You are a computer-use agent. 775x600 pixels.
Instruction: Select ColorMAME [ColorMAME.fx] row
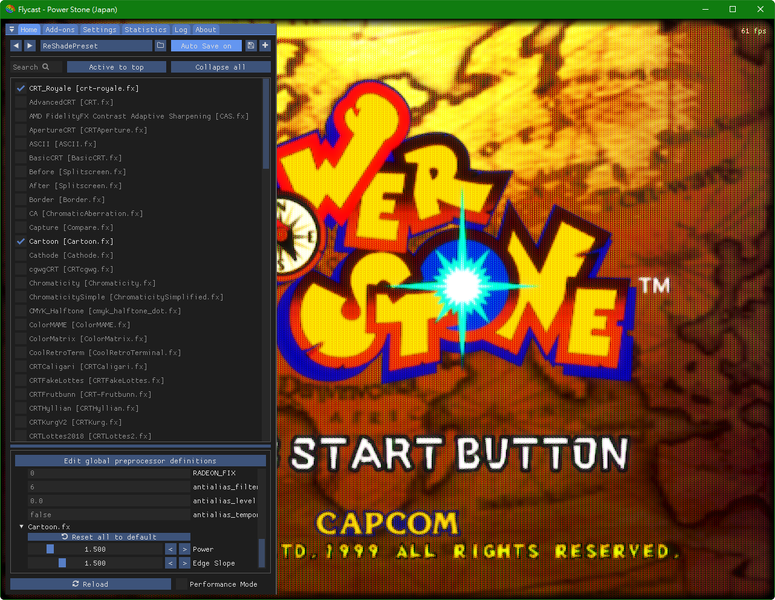(79, 325)
